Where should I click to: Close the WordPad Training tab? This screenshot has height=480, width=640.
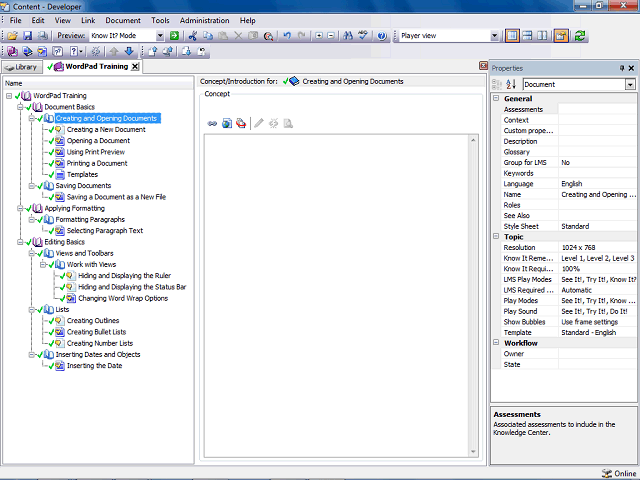135,67
